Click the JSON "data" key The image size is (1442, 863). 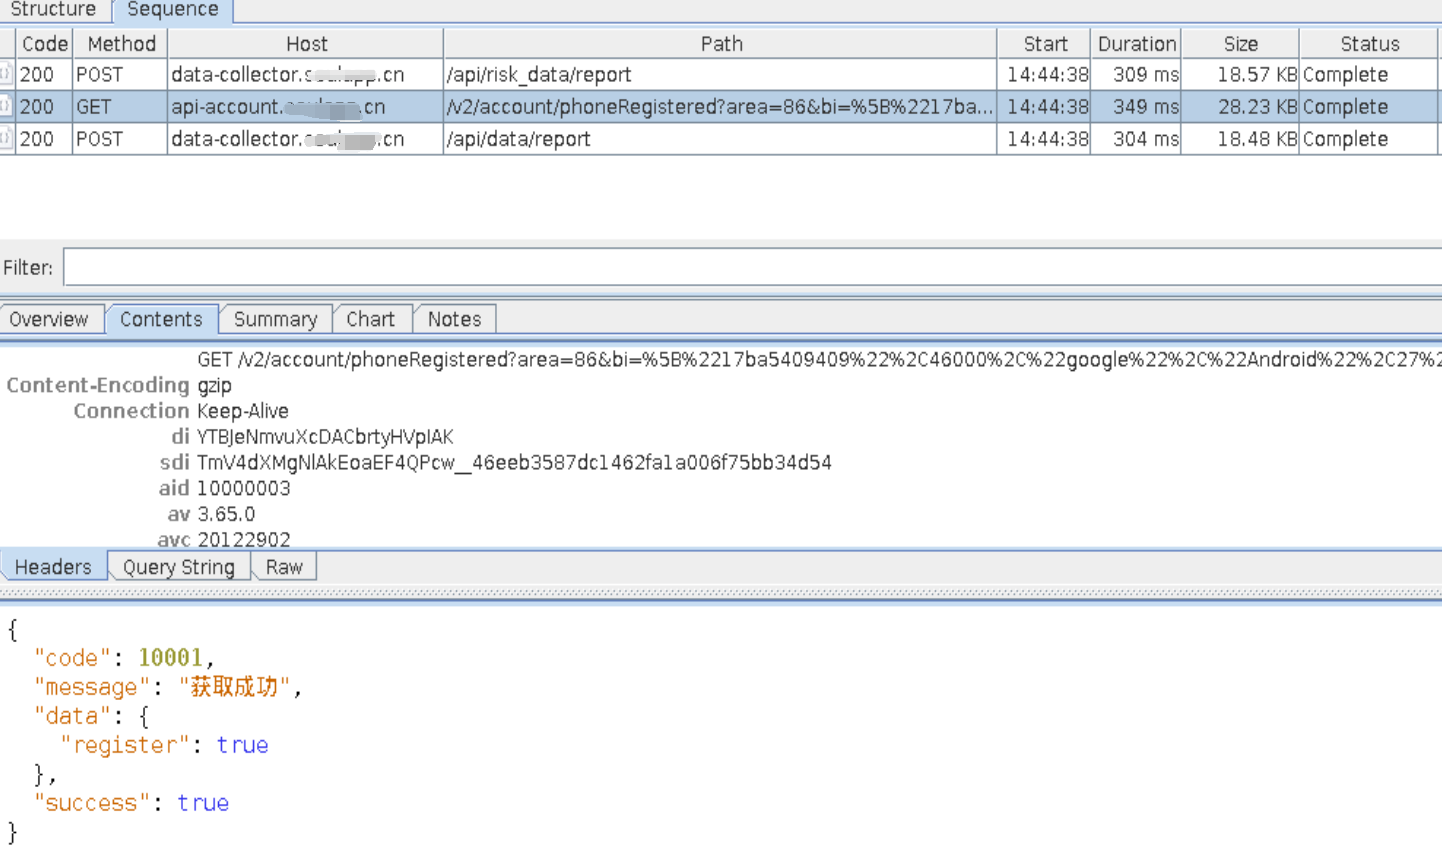[72, 716]
